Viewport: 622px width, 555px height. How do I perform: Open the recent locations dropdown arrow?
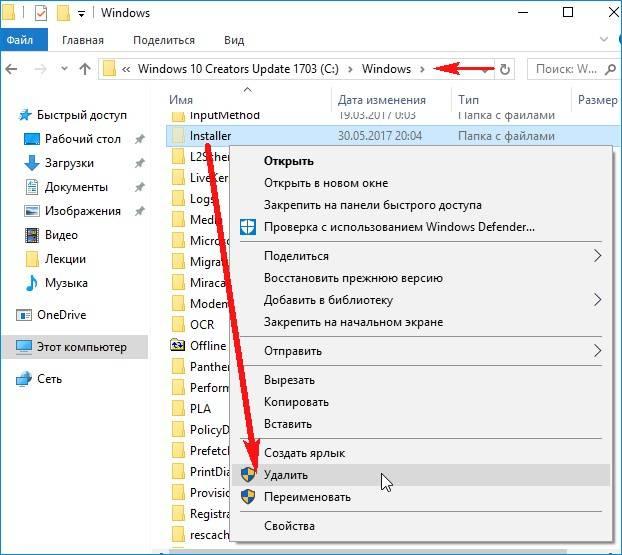tap(64, 69)
